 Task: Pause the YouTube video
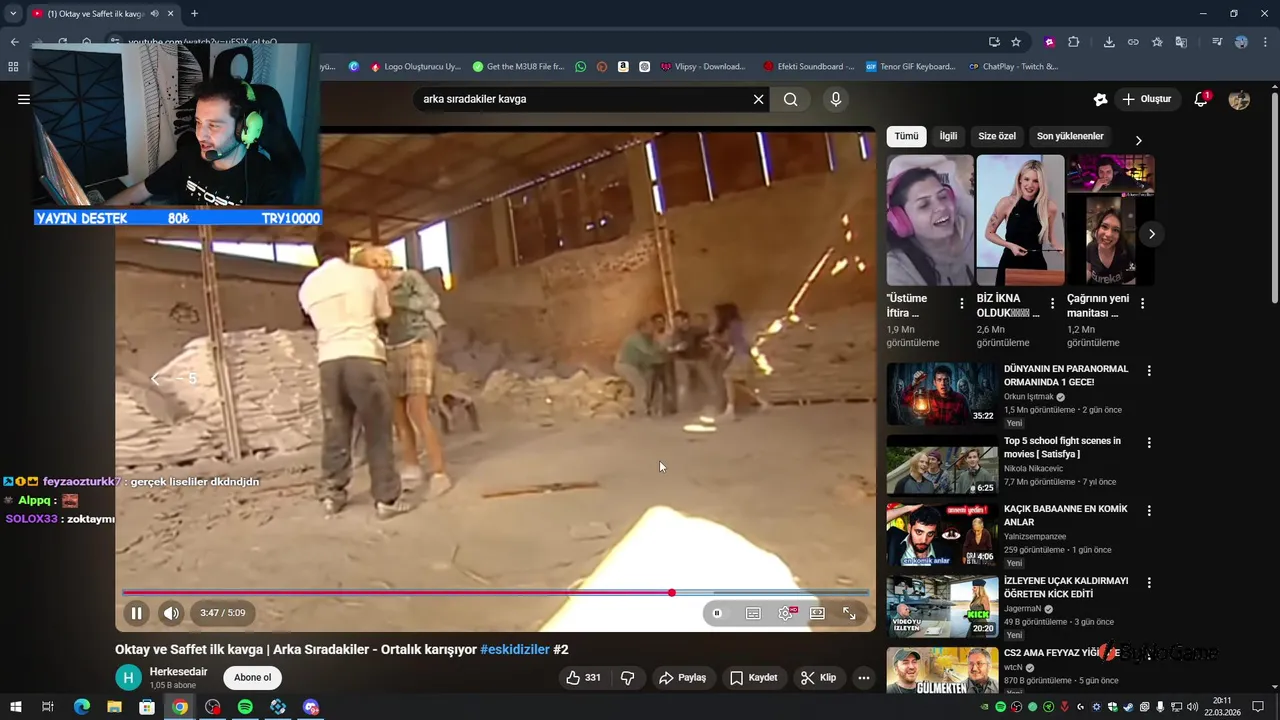137,613
